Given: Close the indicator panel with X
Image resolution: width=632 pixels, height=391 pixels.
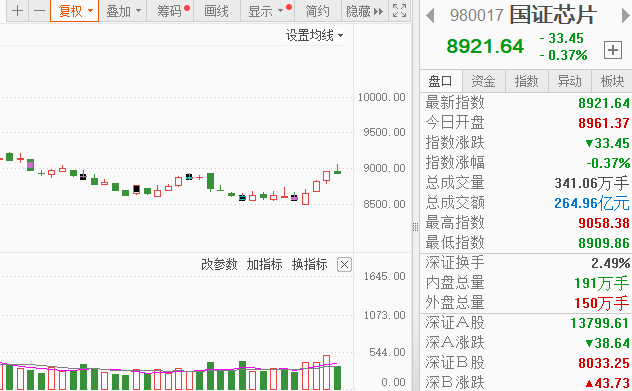Looking at the screenshot, I should (x=344, y=265).
